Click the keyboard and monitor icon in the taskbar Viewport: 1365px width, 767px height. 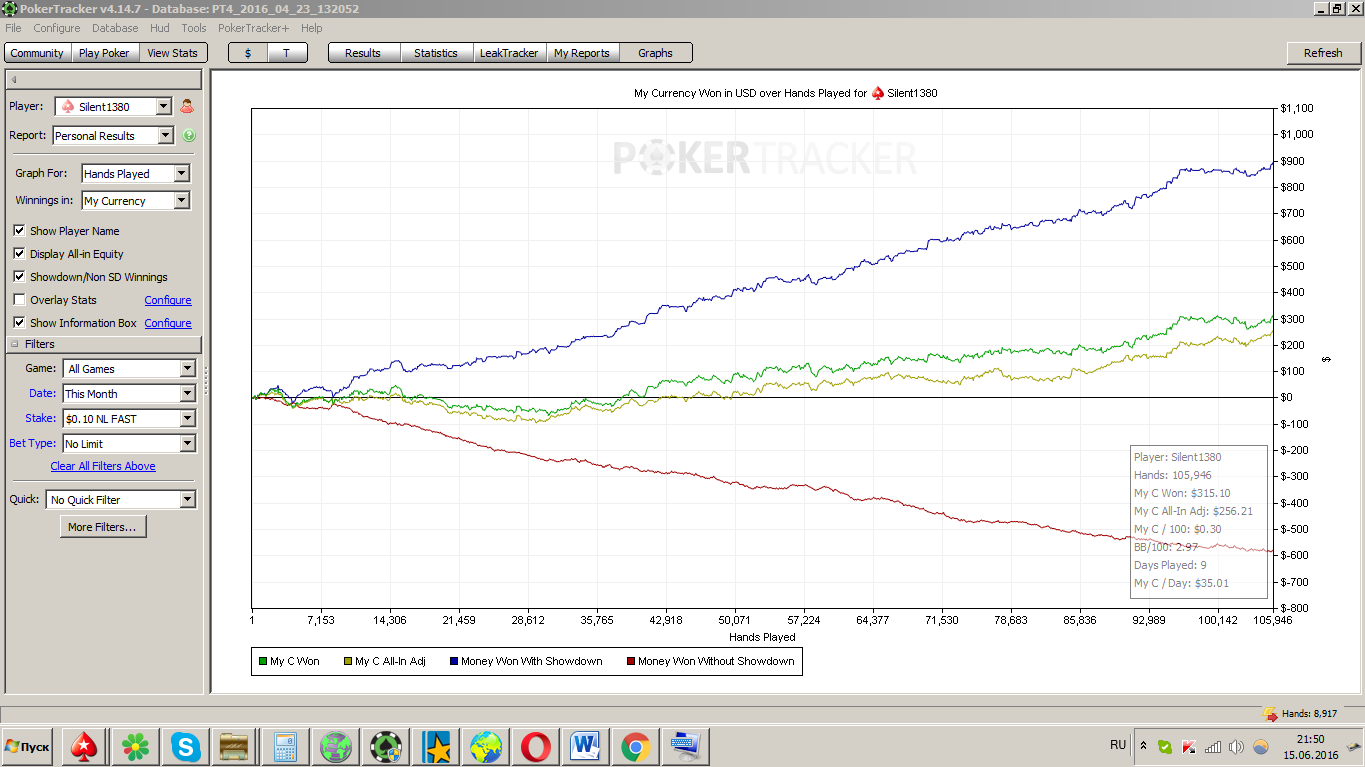686,746
